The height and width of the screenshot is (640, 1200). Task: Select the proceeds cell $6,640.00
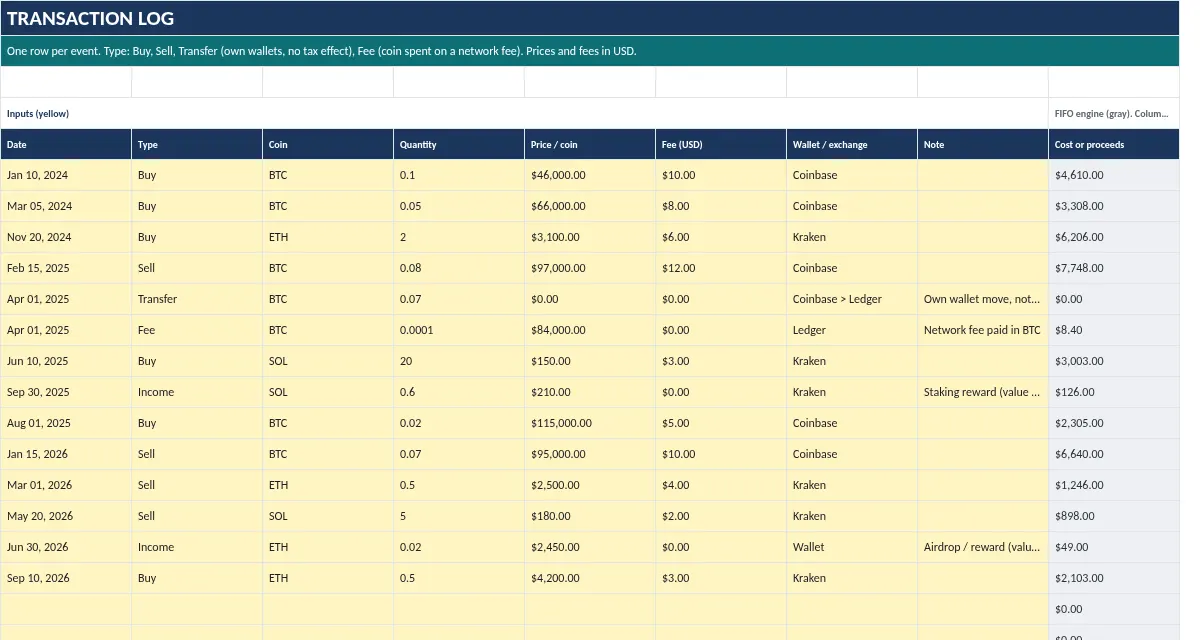pyautogui.click(x=1114, y=454)
